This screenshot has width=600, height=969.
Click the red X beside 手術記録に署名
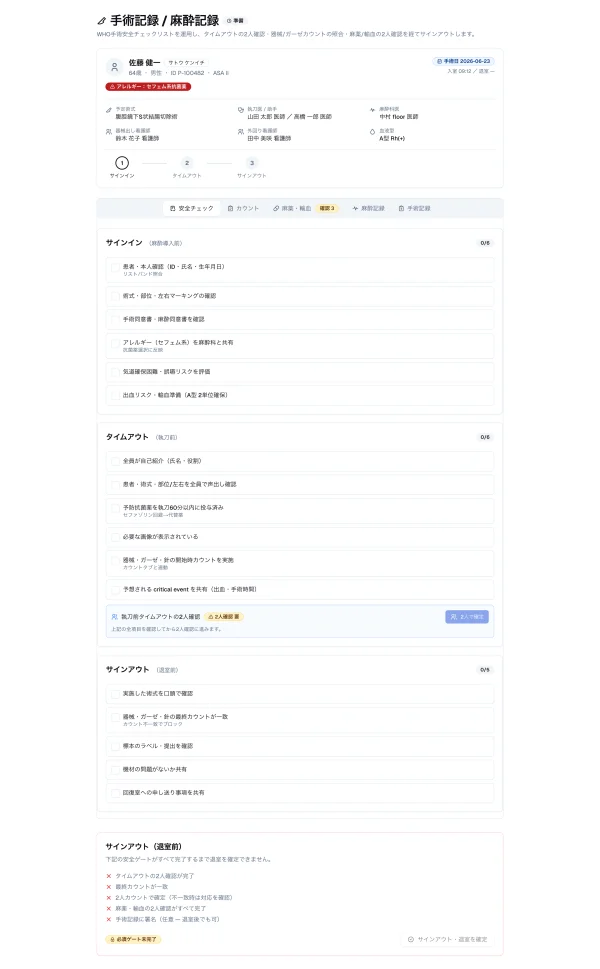coord(109,920)
